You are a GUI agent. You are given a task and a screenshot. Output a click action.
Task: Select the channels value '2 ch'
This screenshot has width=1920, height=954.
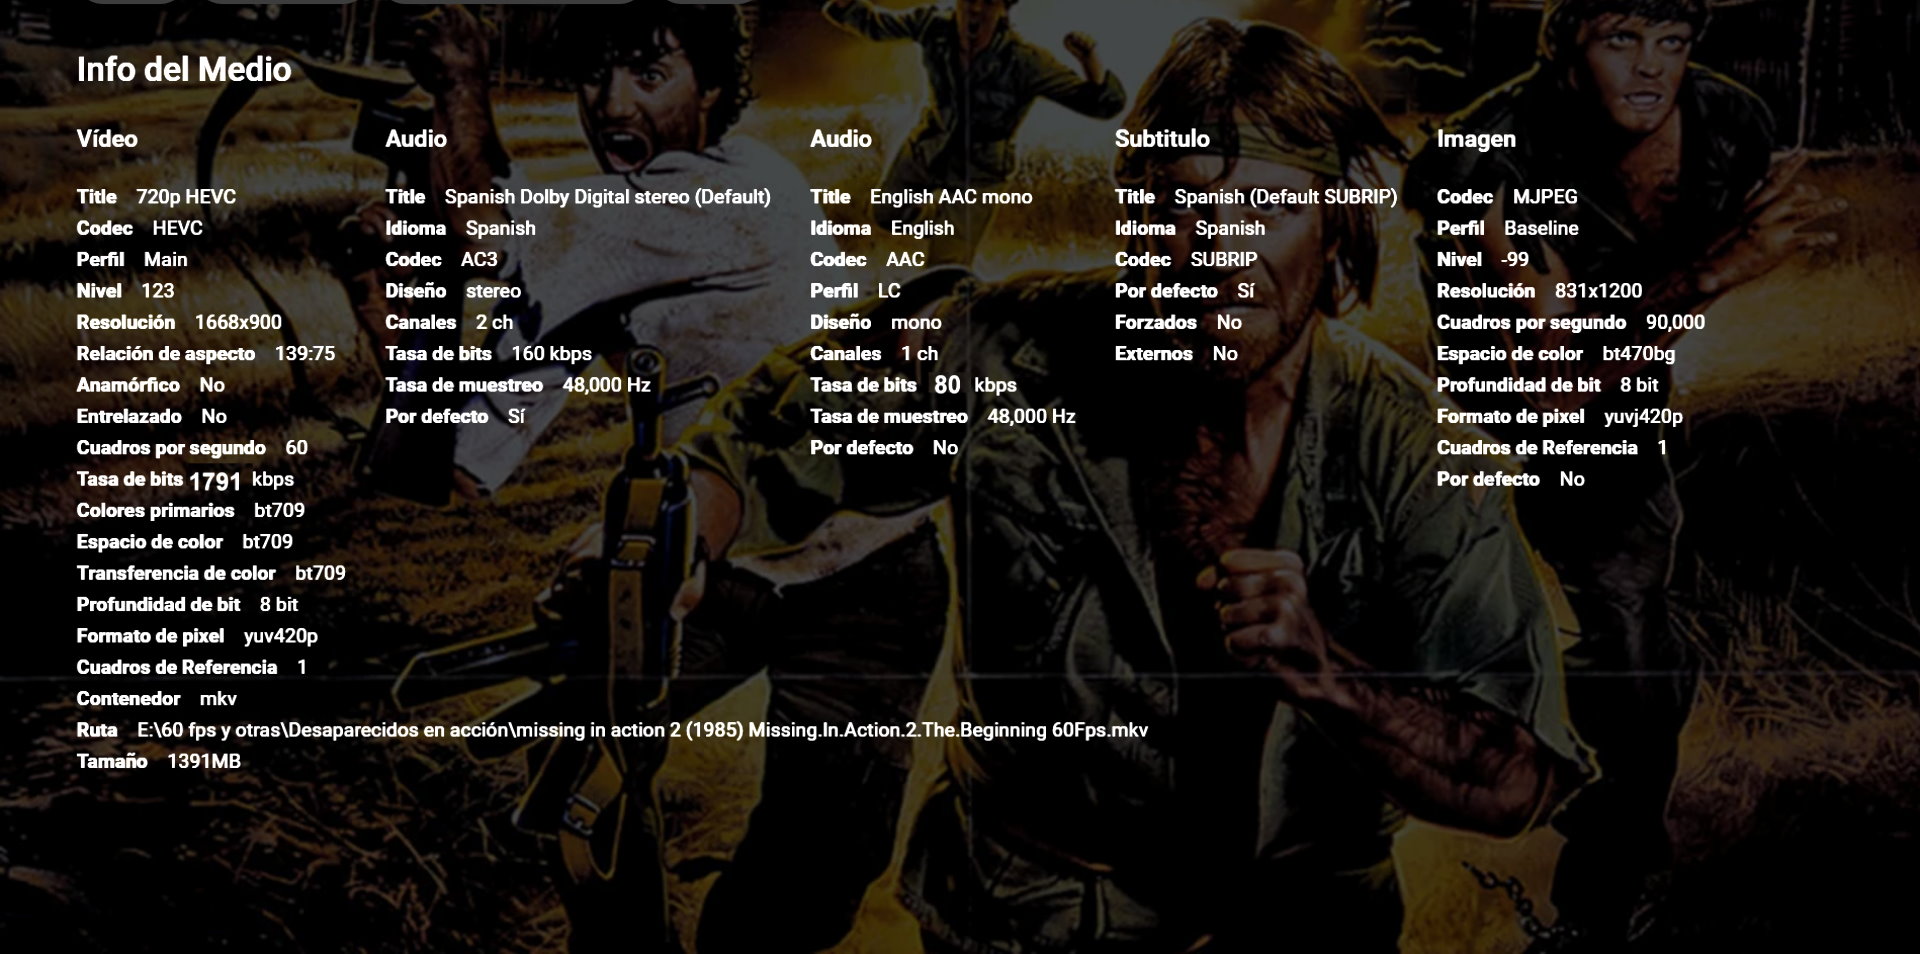point(494,322)
